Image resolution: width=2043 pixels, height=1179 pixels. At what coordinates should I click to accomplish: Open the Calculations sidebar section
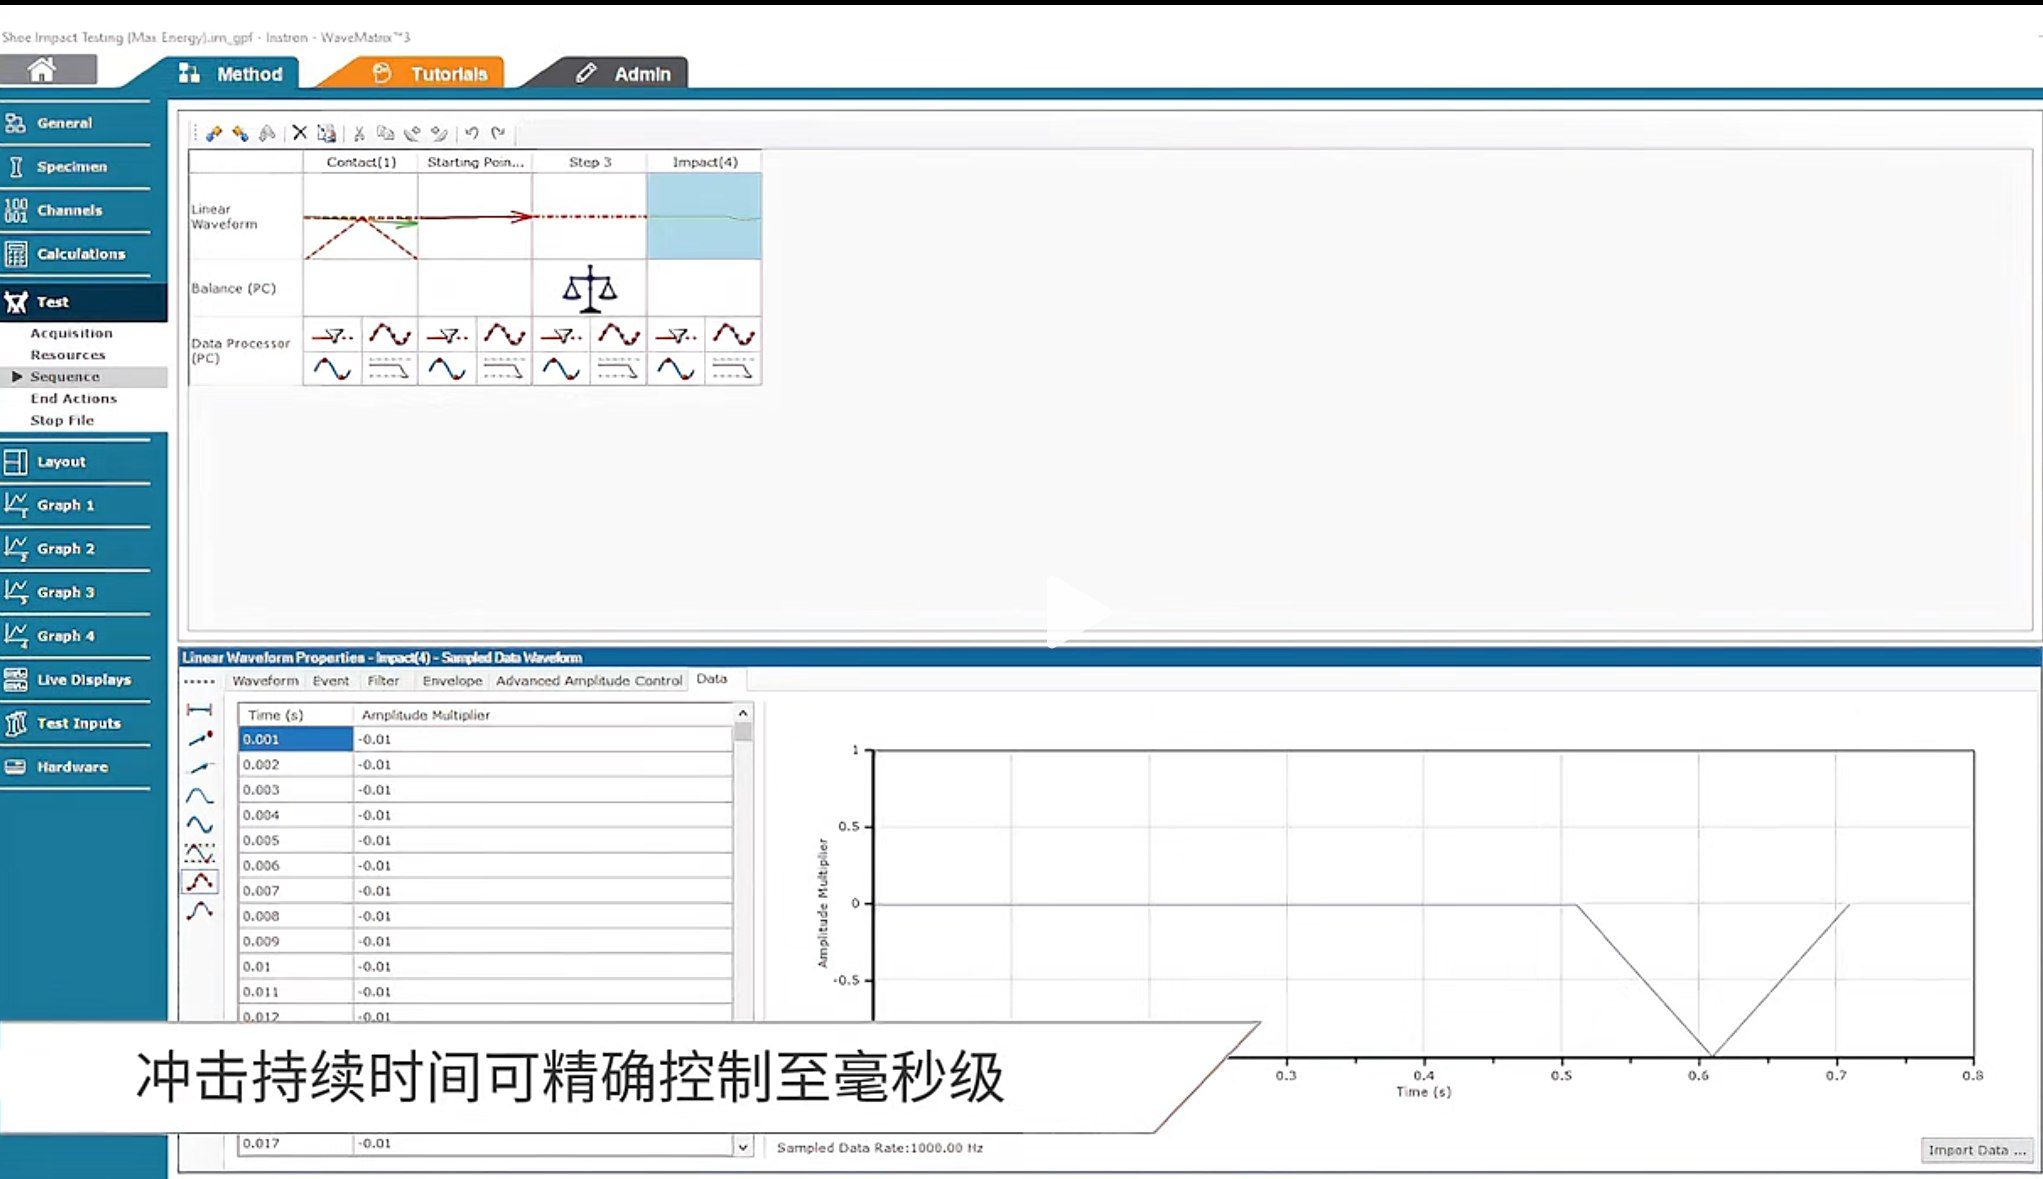click(80, 254)
